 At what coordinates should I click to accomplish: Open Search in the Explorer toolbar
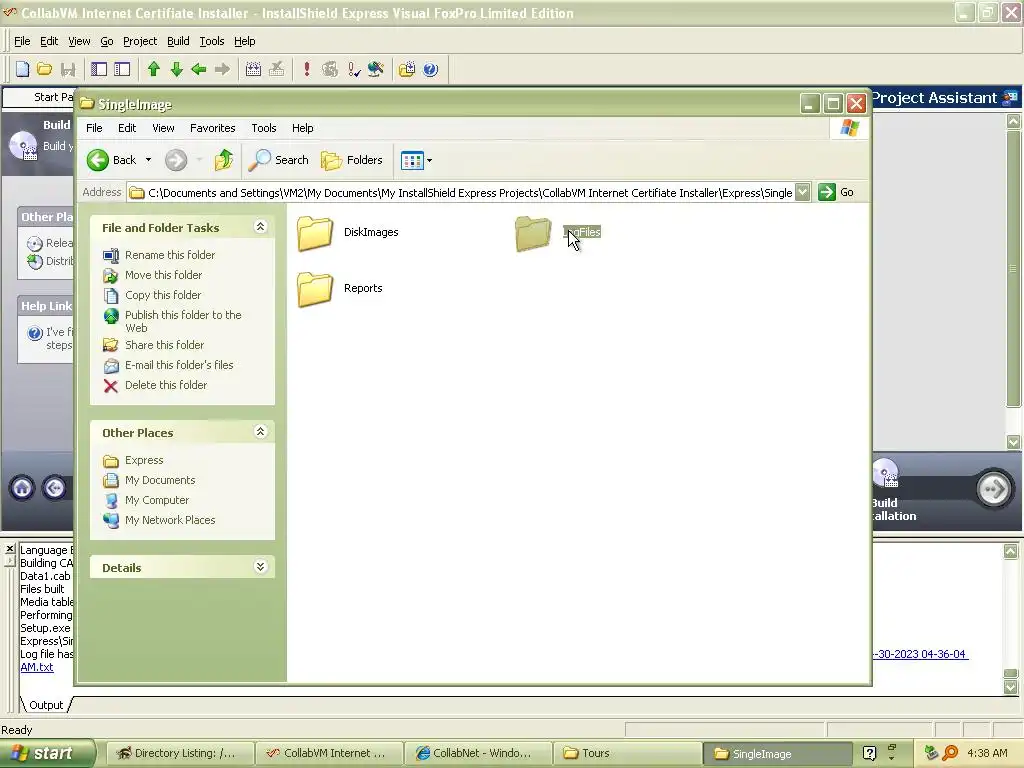click(x=279, y=160)
